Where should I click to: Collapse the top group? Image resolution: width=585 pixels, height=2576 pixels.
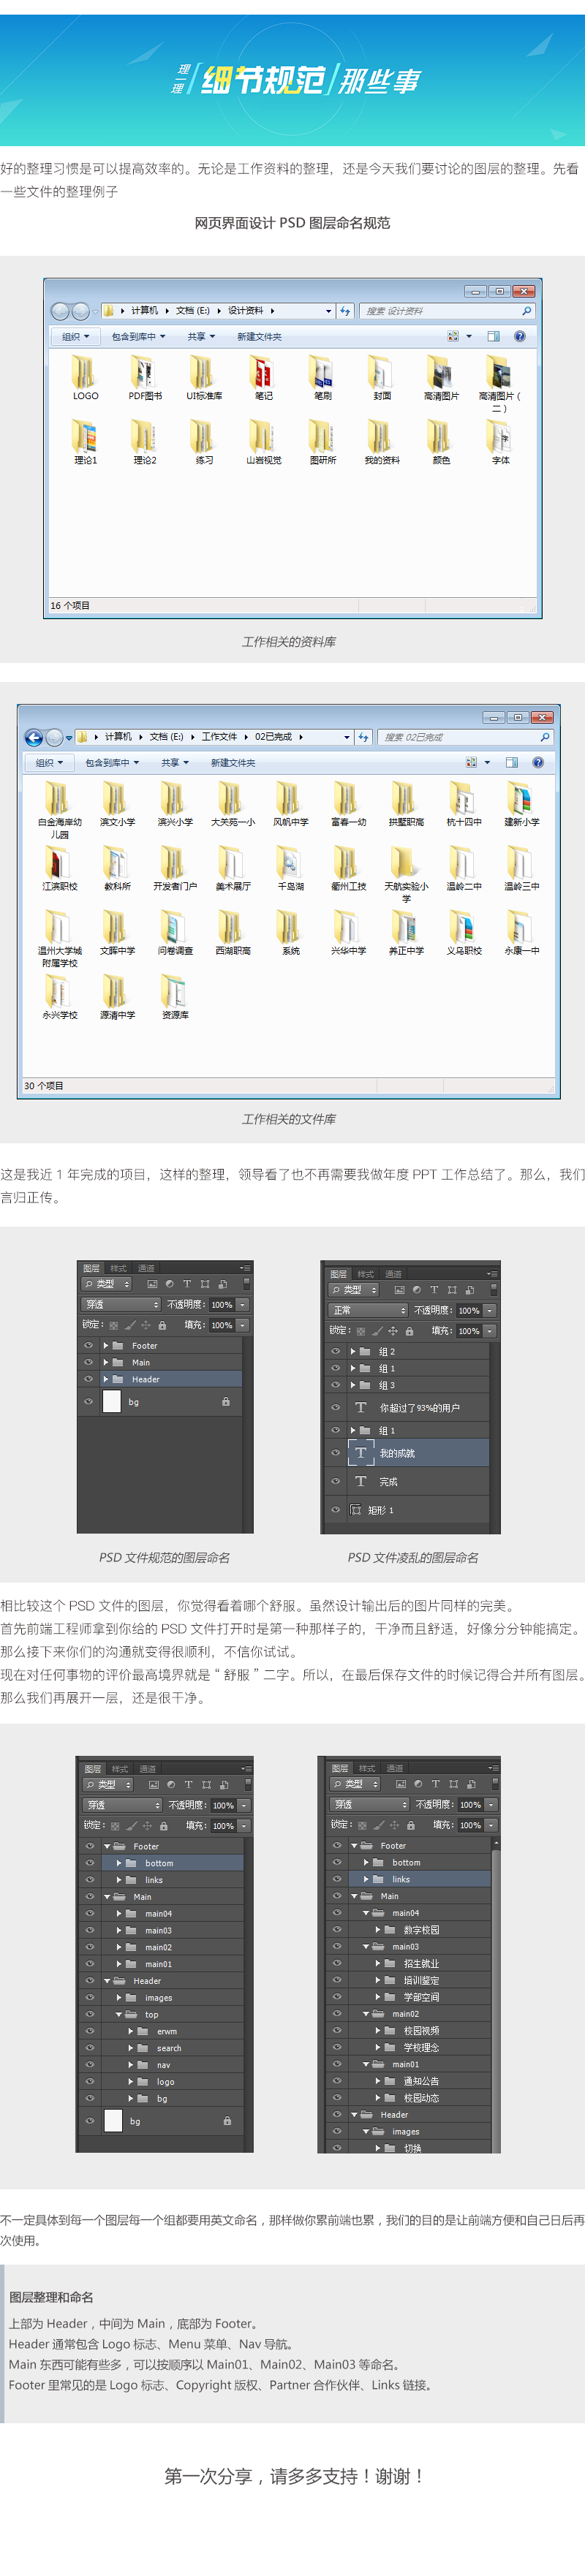[x=118, y=2014]
